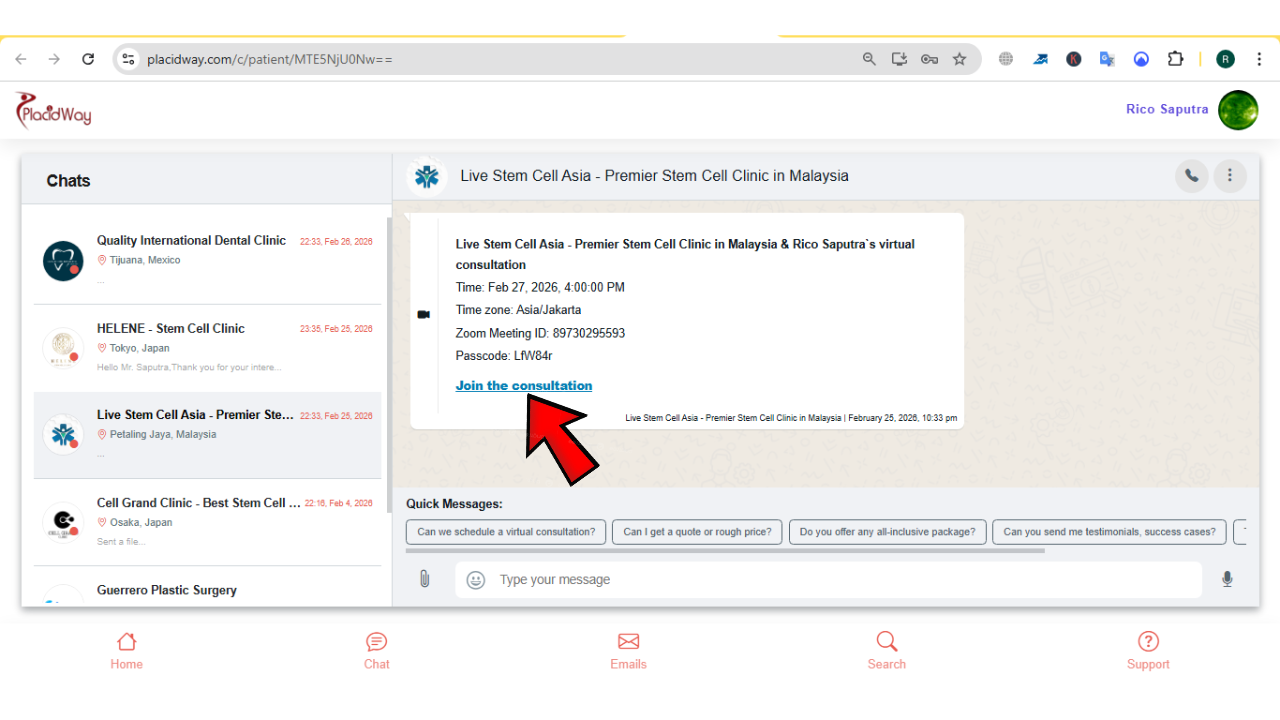Open Rico Saputra profile avatar

point(1237,110)
